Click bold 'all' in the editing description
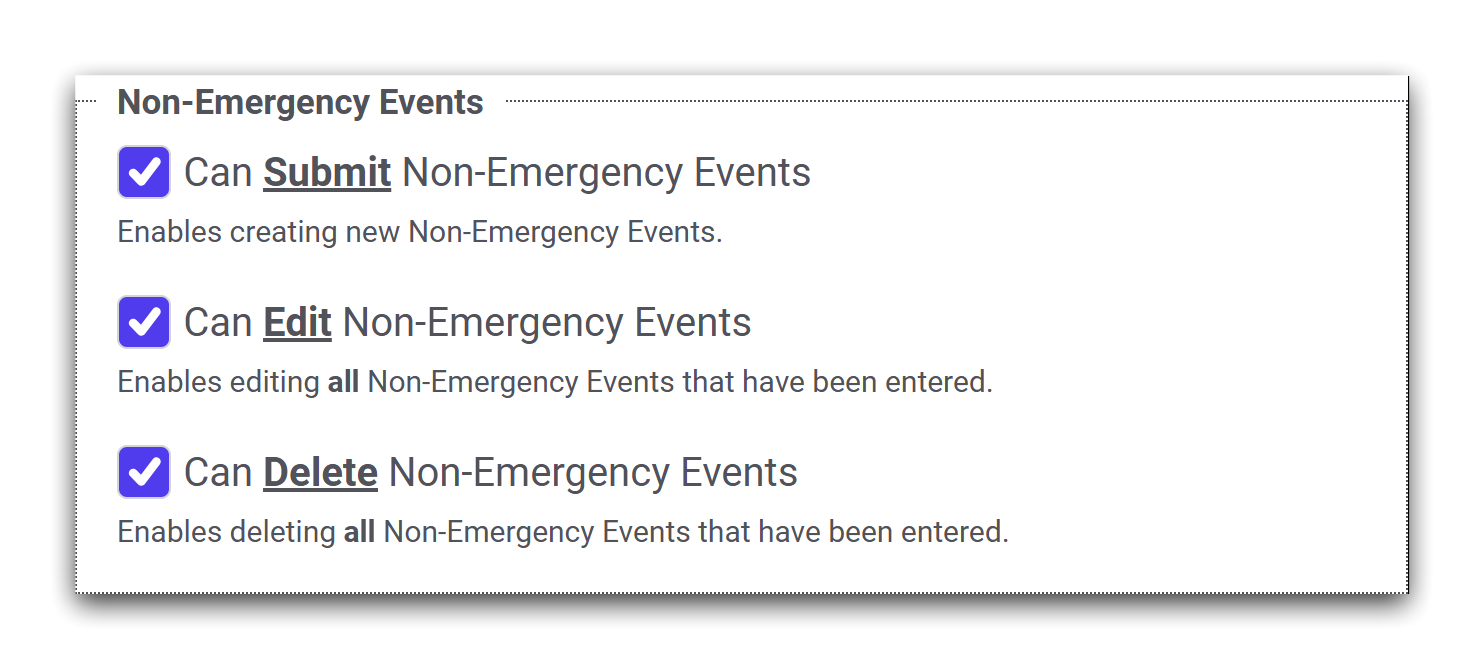 (x=343, y=382)
